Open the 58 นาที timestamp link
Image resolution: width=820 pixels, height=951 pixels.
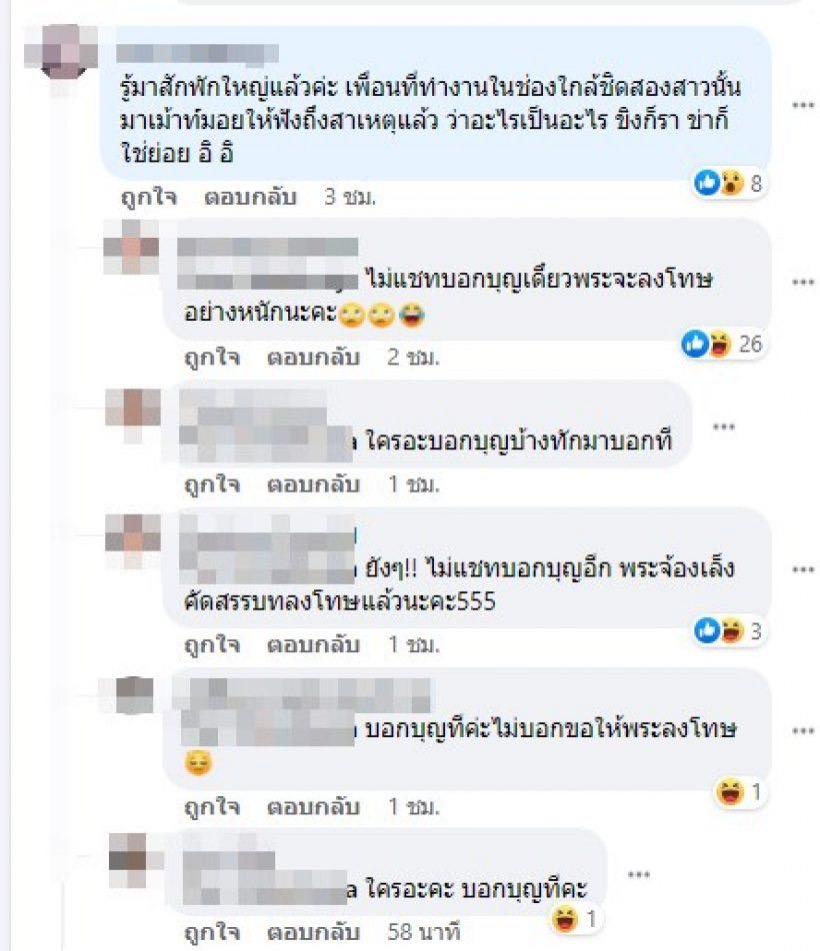click(x=424, y=932)
